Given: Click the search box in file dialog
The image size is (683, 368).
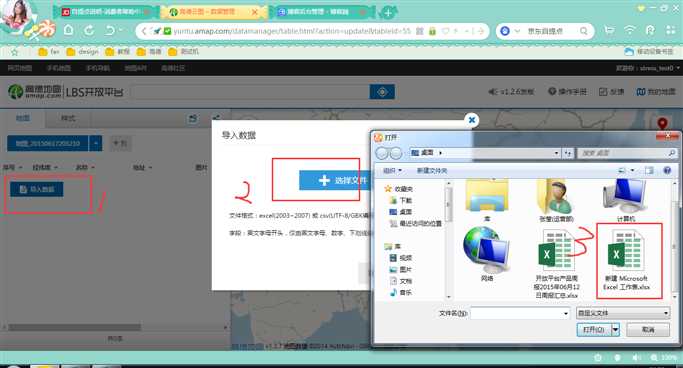Looking at the screenshot, I should pos(626,153).
